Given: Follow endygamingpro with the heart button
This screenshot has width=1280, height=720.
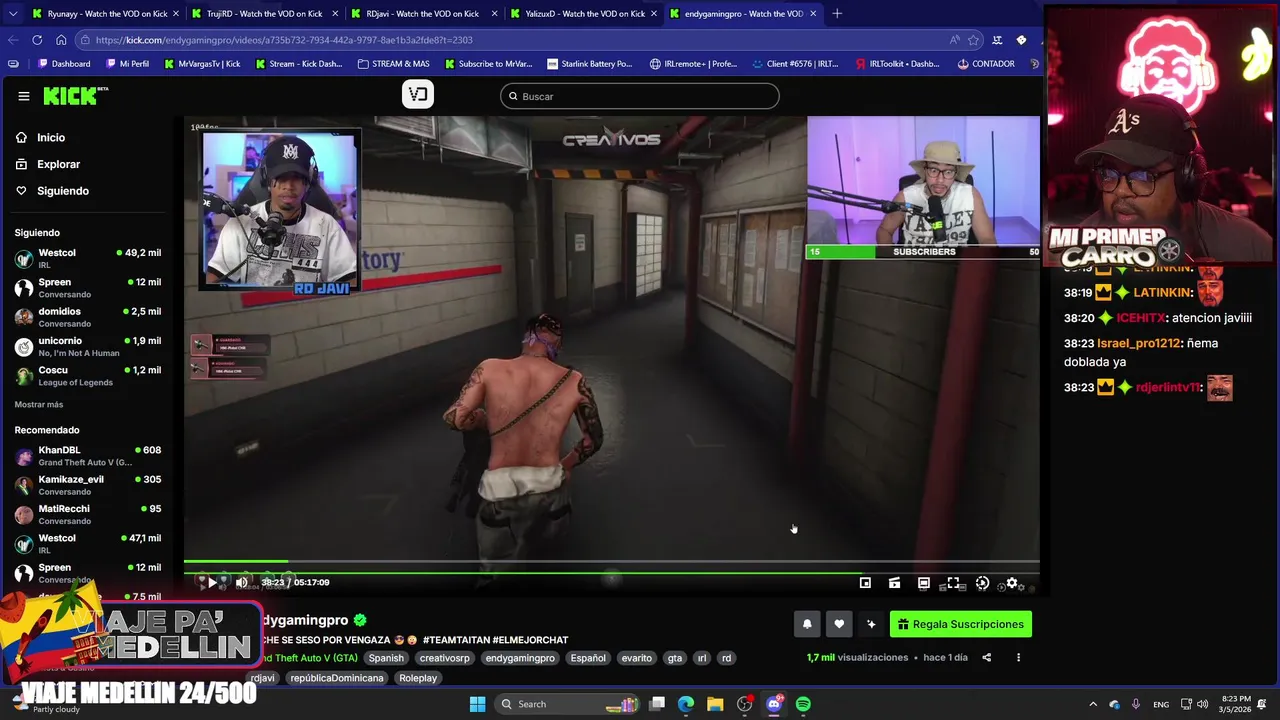Looking at the screenshot, I should coord(839,624).
